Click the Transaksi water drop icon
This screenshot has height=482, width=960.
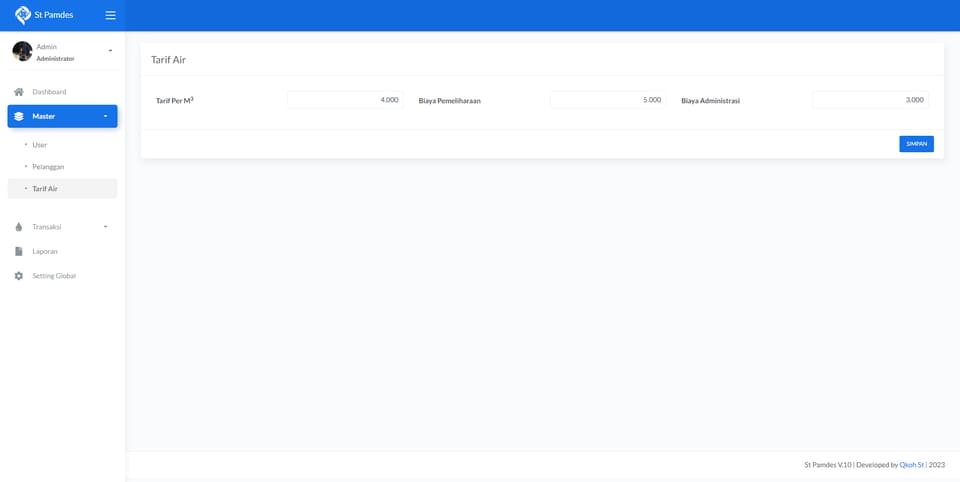pyautogui.click(x=18, y=227)
